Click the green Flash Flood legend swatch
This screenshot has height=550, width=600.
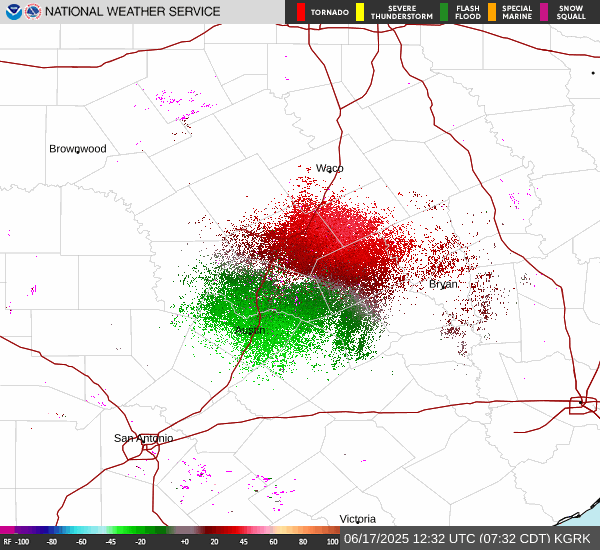coord(444,12)
